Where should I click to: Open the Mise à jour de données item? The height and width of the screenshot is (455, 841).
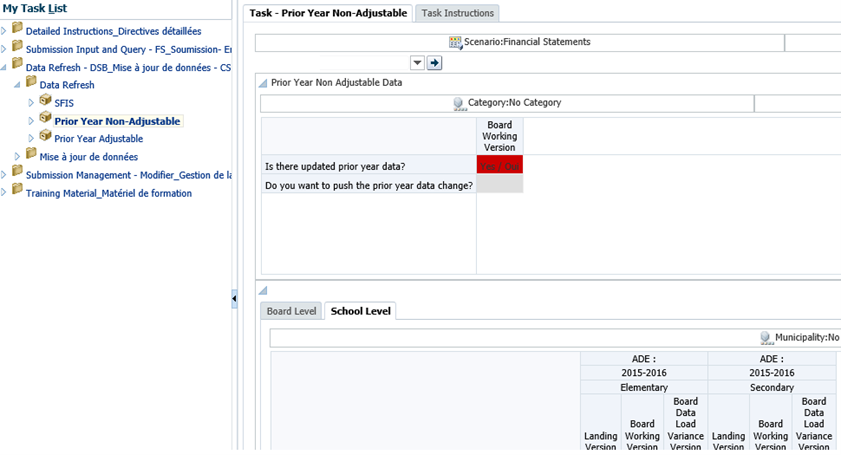[x=88, y=157]
